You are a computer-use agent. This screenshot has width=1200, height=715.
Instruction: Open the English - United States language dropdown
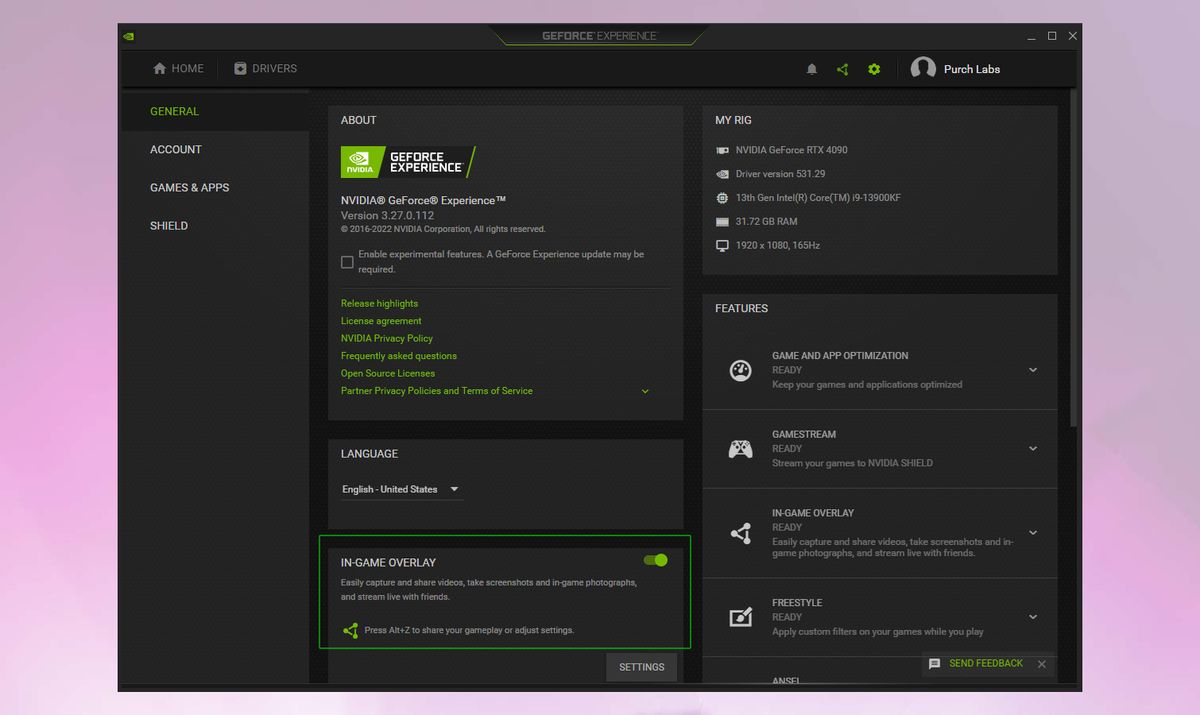401,489
